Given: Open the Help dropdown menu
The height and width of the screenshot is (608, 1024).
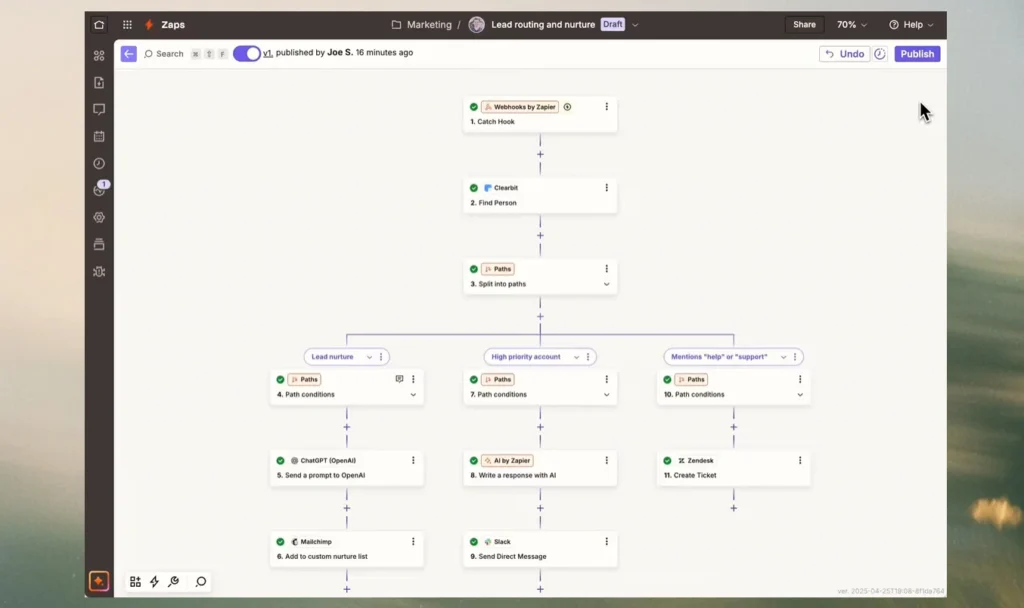Looking at the screenshot, I should [911, 25].
